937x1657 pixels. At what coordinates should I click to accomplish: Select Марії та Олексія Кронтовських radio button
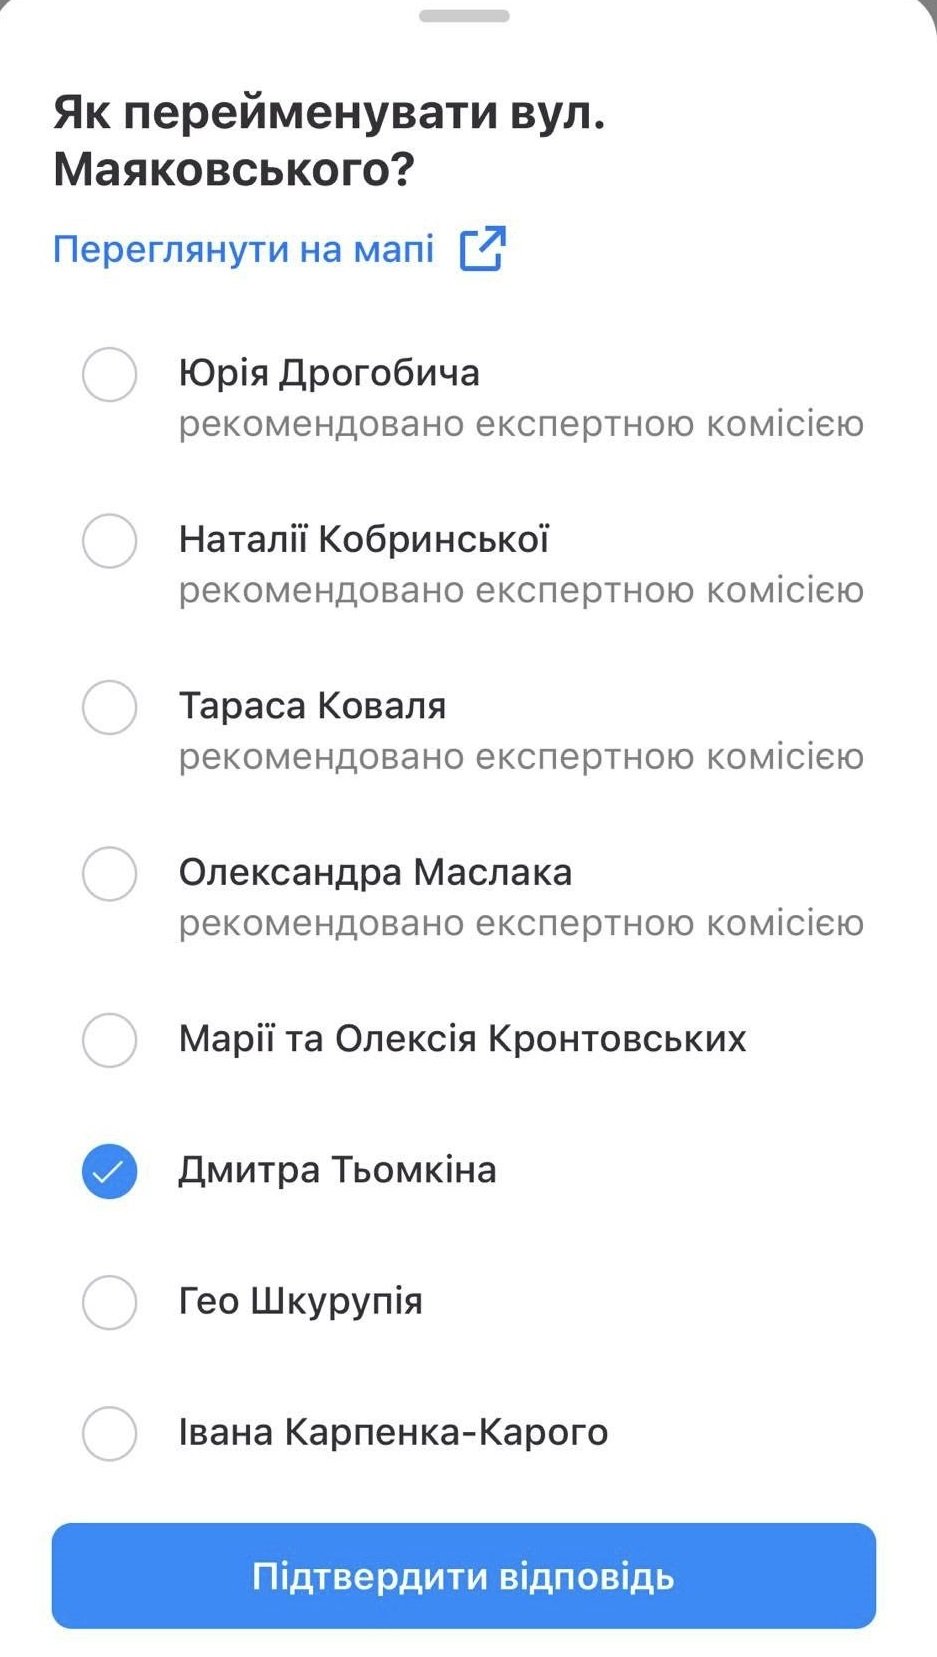109,1039
